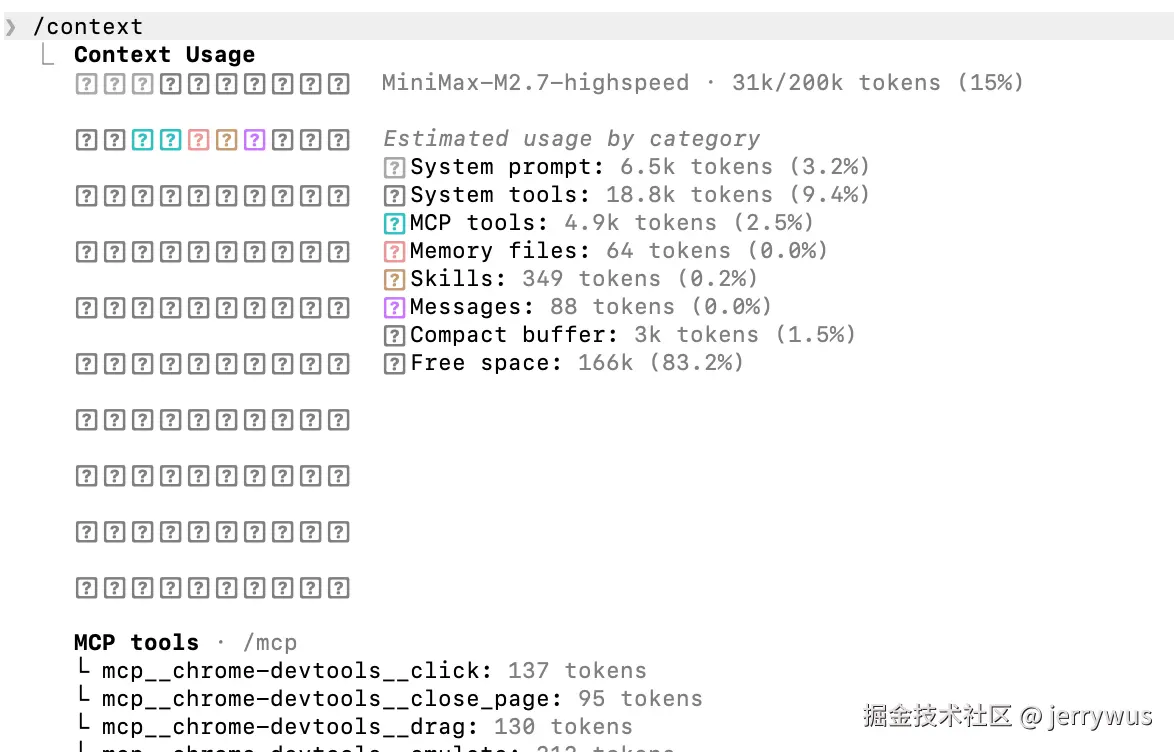Screen dimensions: 1174x752
Task: Click the /context command text
Action: tap(88, 27)
